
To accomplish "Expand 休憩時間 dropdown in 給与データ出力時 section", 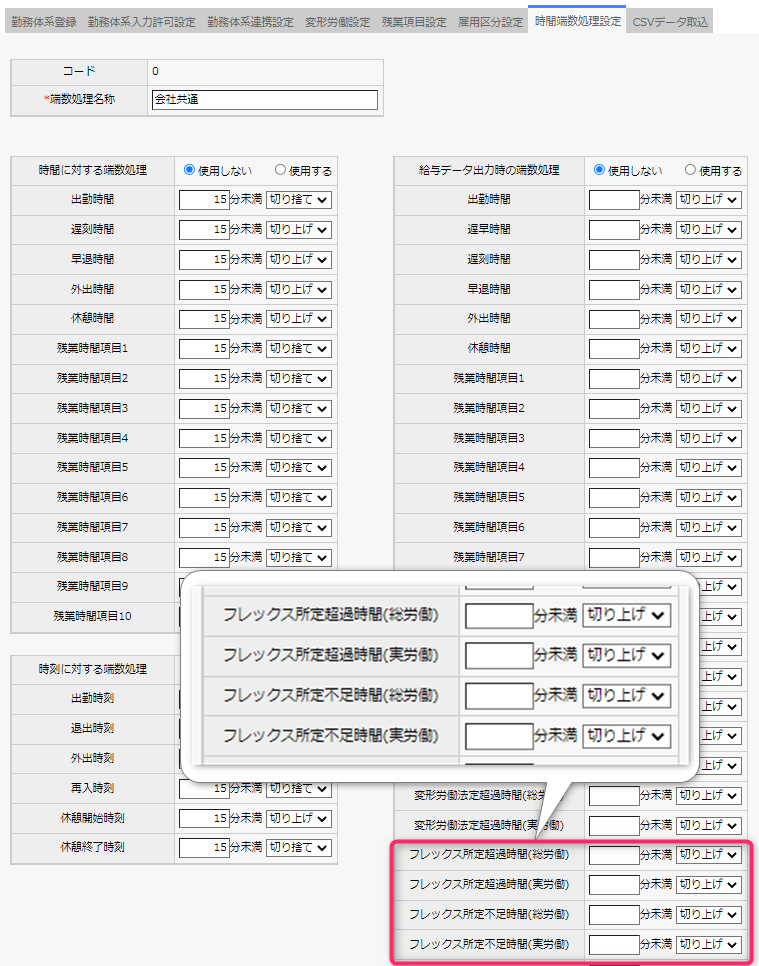I will [708, 349].
